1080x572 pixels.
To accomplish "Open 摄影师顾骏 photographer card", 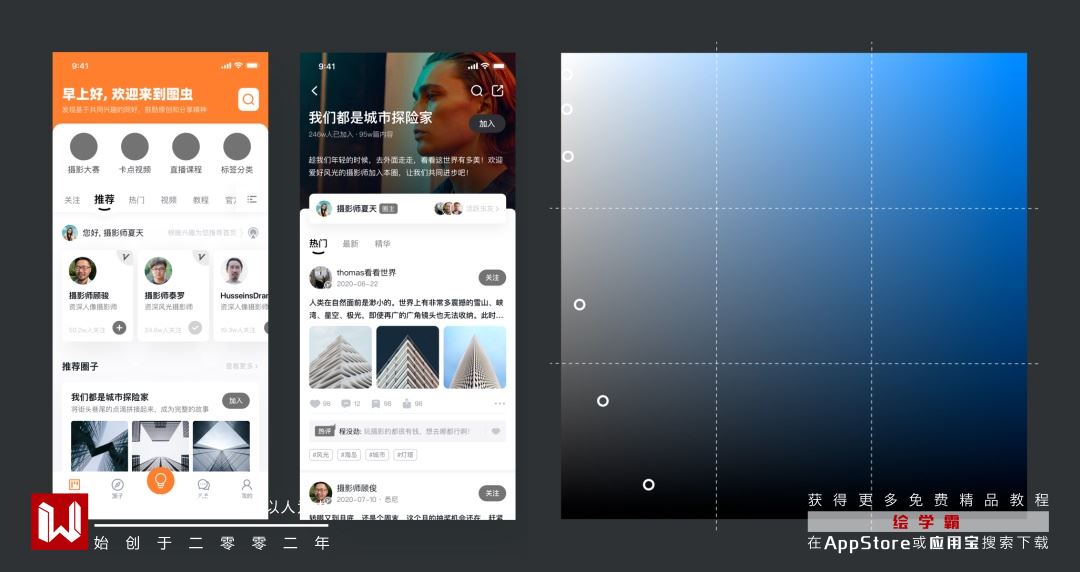I will [97, 296].
